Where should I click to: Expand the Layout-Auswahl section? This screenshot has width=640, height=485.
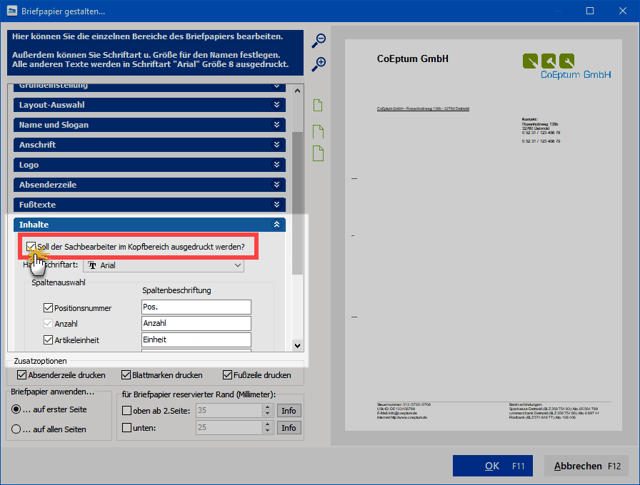[x=277, y=104]
